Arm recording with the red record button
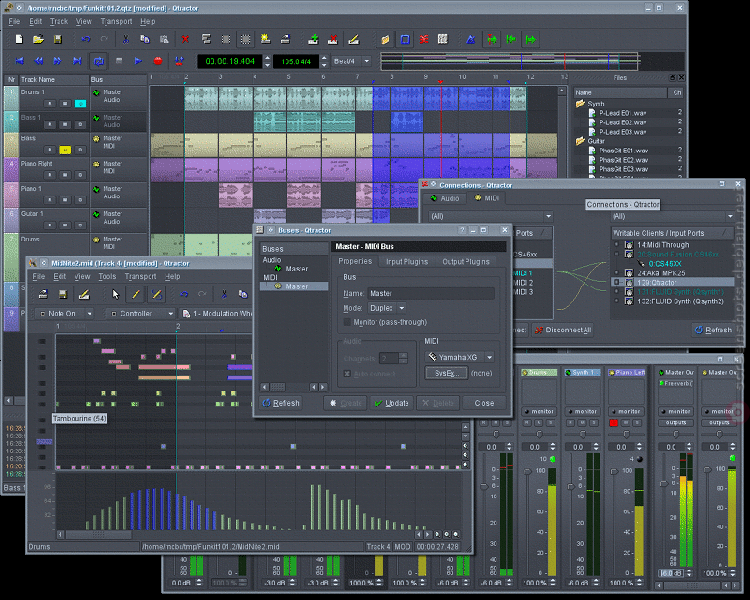This screenshot has height=600, width=750. [x=158, y=61]
